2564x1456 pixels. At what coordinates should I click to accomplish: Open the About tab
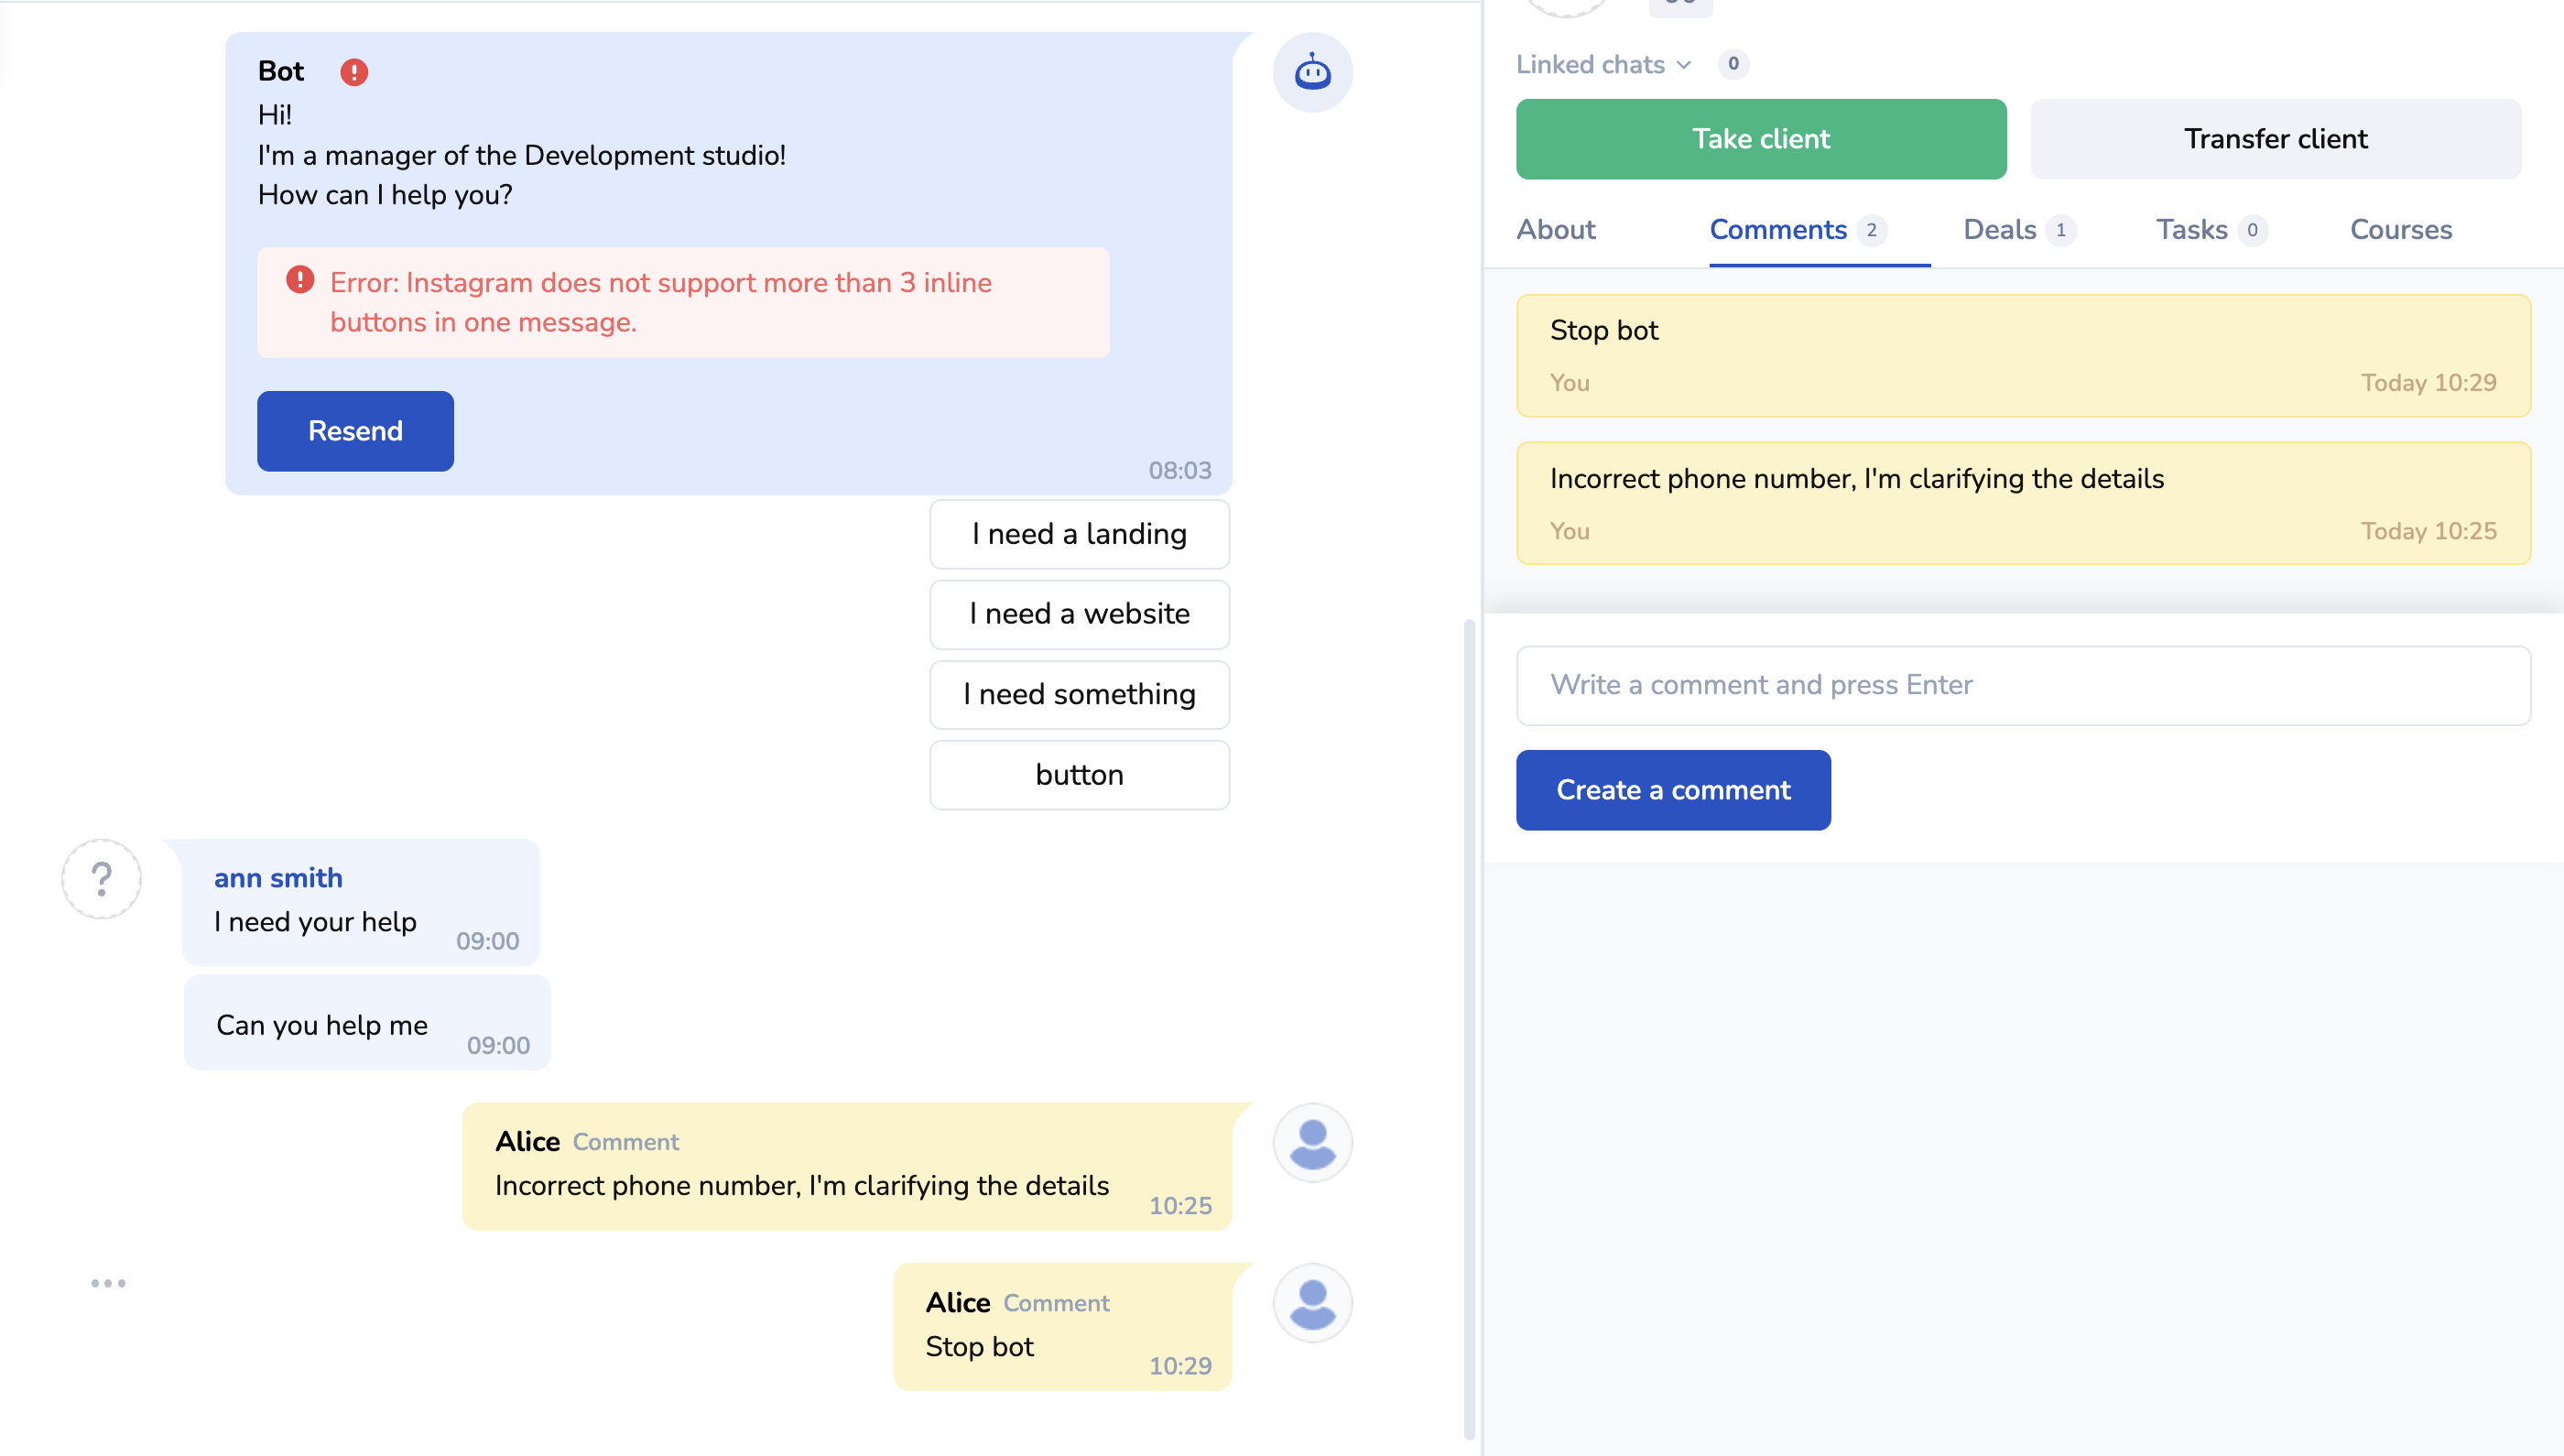tap(1555, 230)
